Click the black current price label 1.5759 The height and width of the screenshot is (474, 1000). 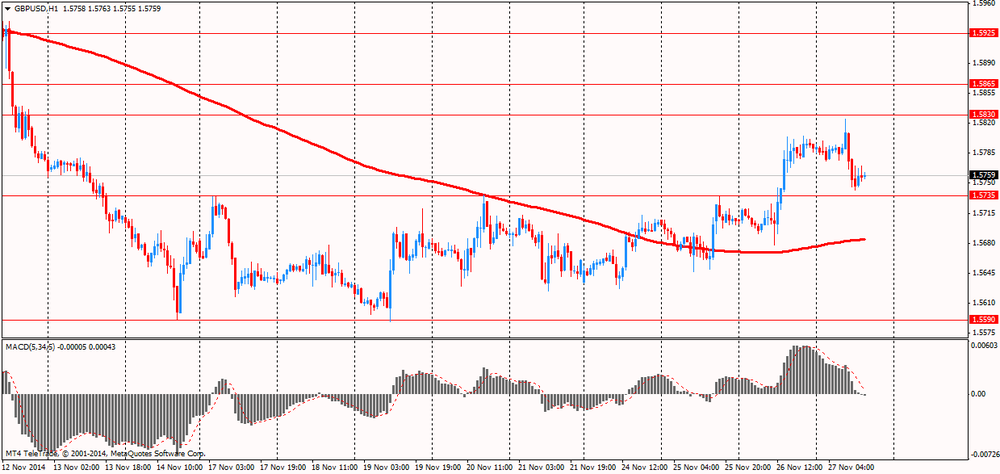pos(983,175)
